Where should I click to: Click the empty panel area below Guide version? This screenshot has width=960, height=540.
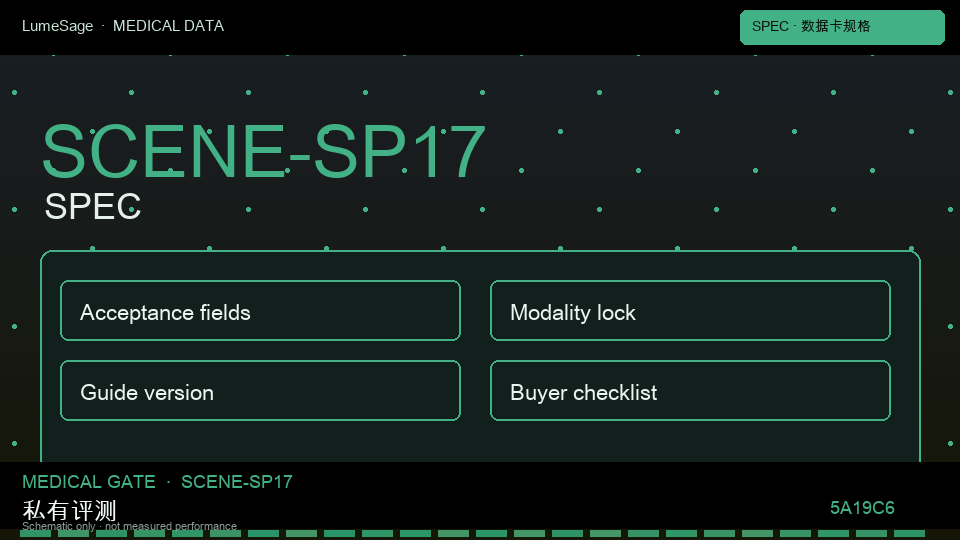click(260, 441)
